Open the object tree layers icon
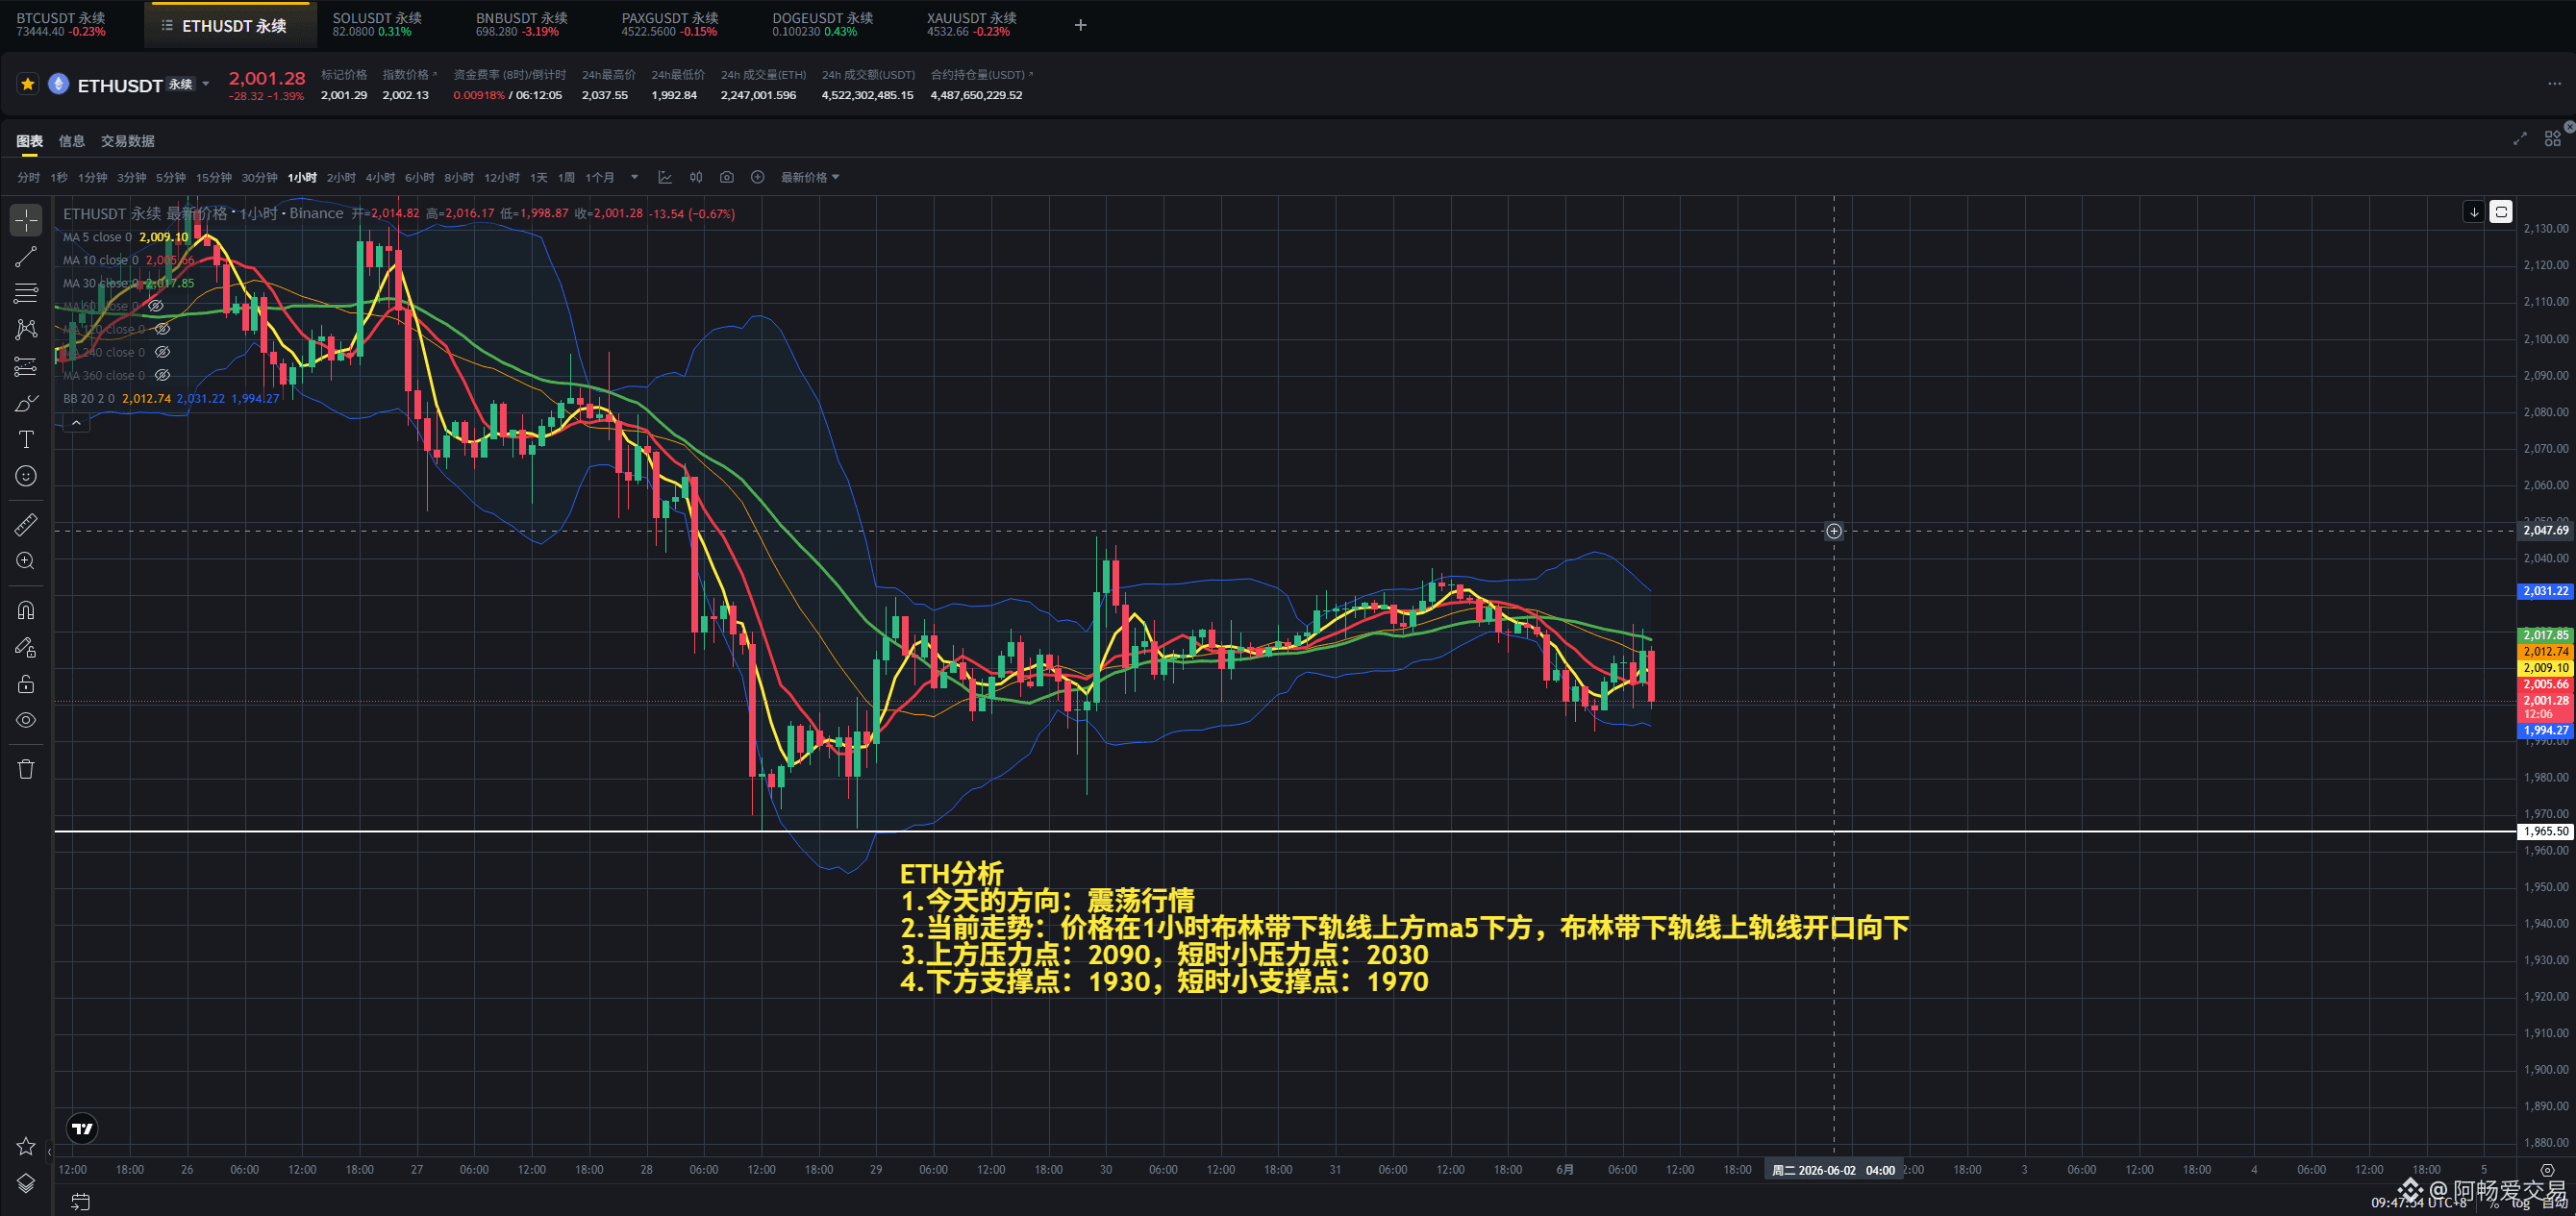This screenshot has width=2576, height=1216. (26, 1183)
